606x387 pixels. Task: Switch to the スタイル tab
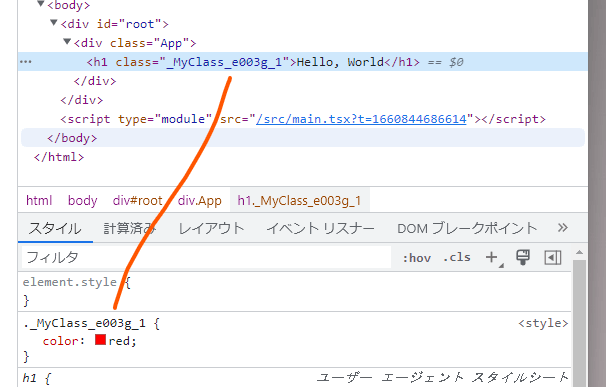[x=55, y=228]
